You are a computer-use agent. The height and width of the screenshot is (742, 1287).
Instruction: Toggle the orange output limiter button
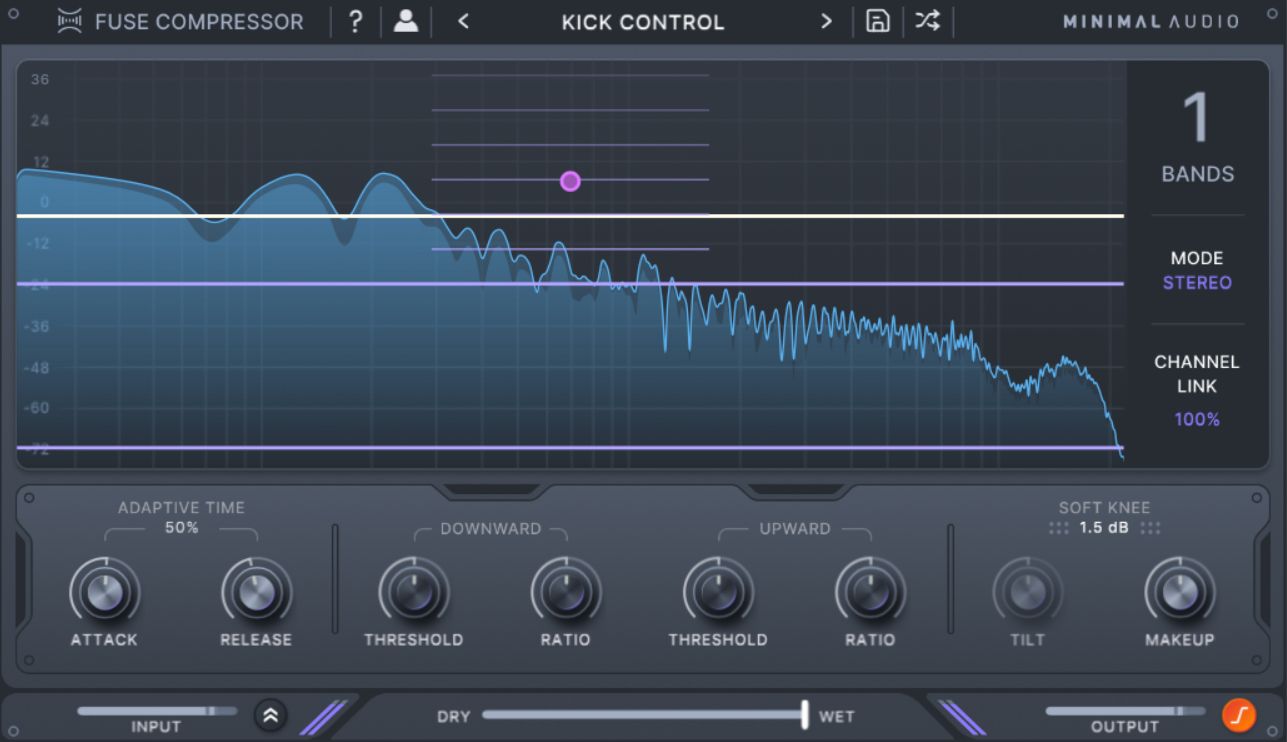1239,714
